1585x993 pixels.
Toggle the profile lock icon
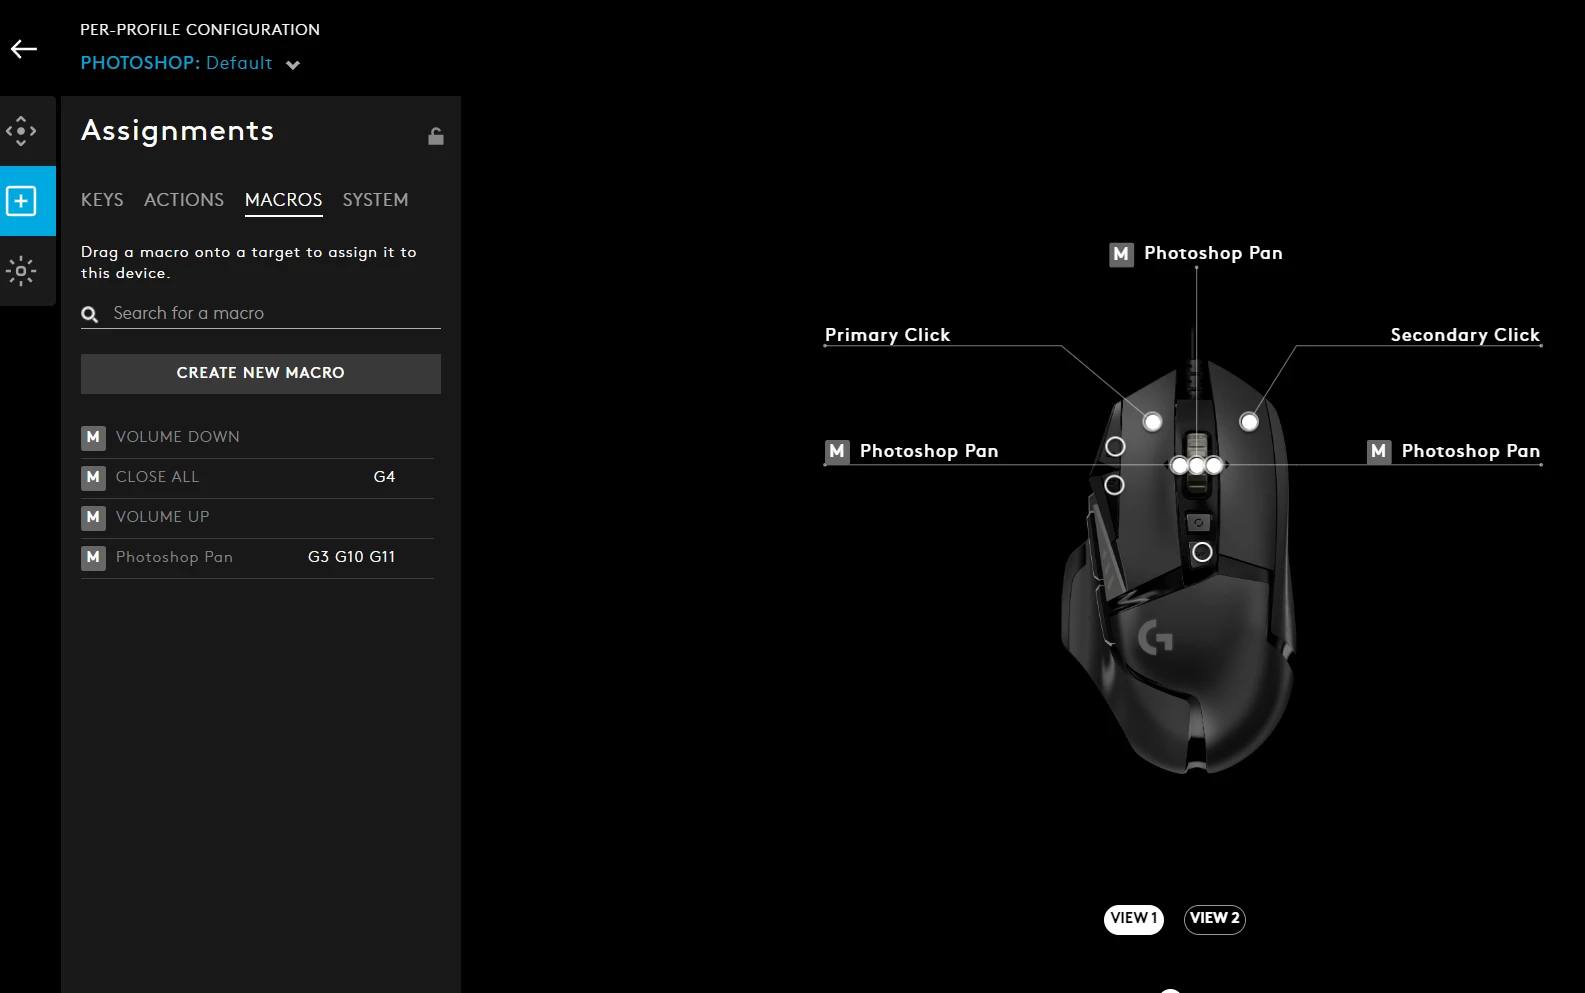click(436, 136)
